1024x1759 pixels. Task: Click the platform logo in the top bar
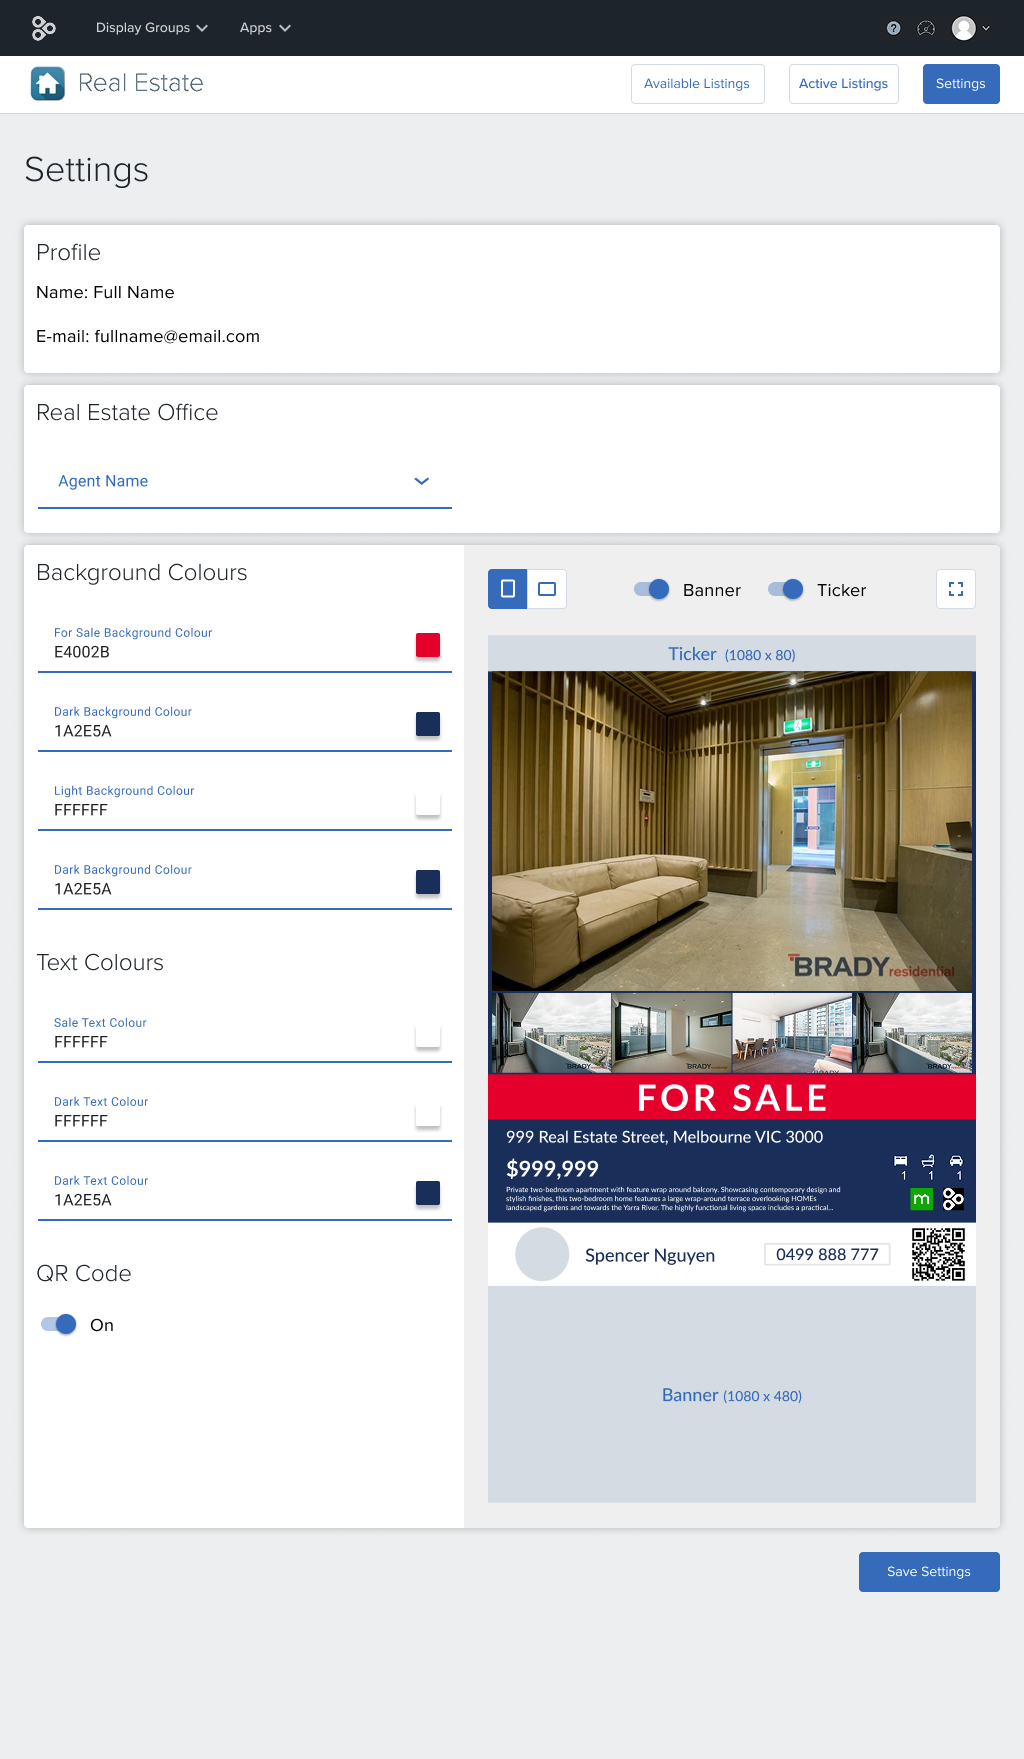click(43, 28)
